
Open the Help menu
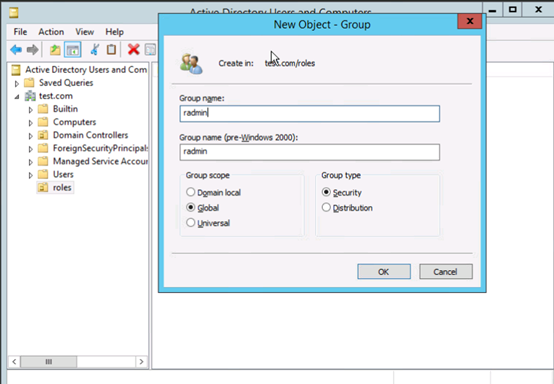(114, 32)
